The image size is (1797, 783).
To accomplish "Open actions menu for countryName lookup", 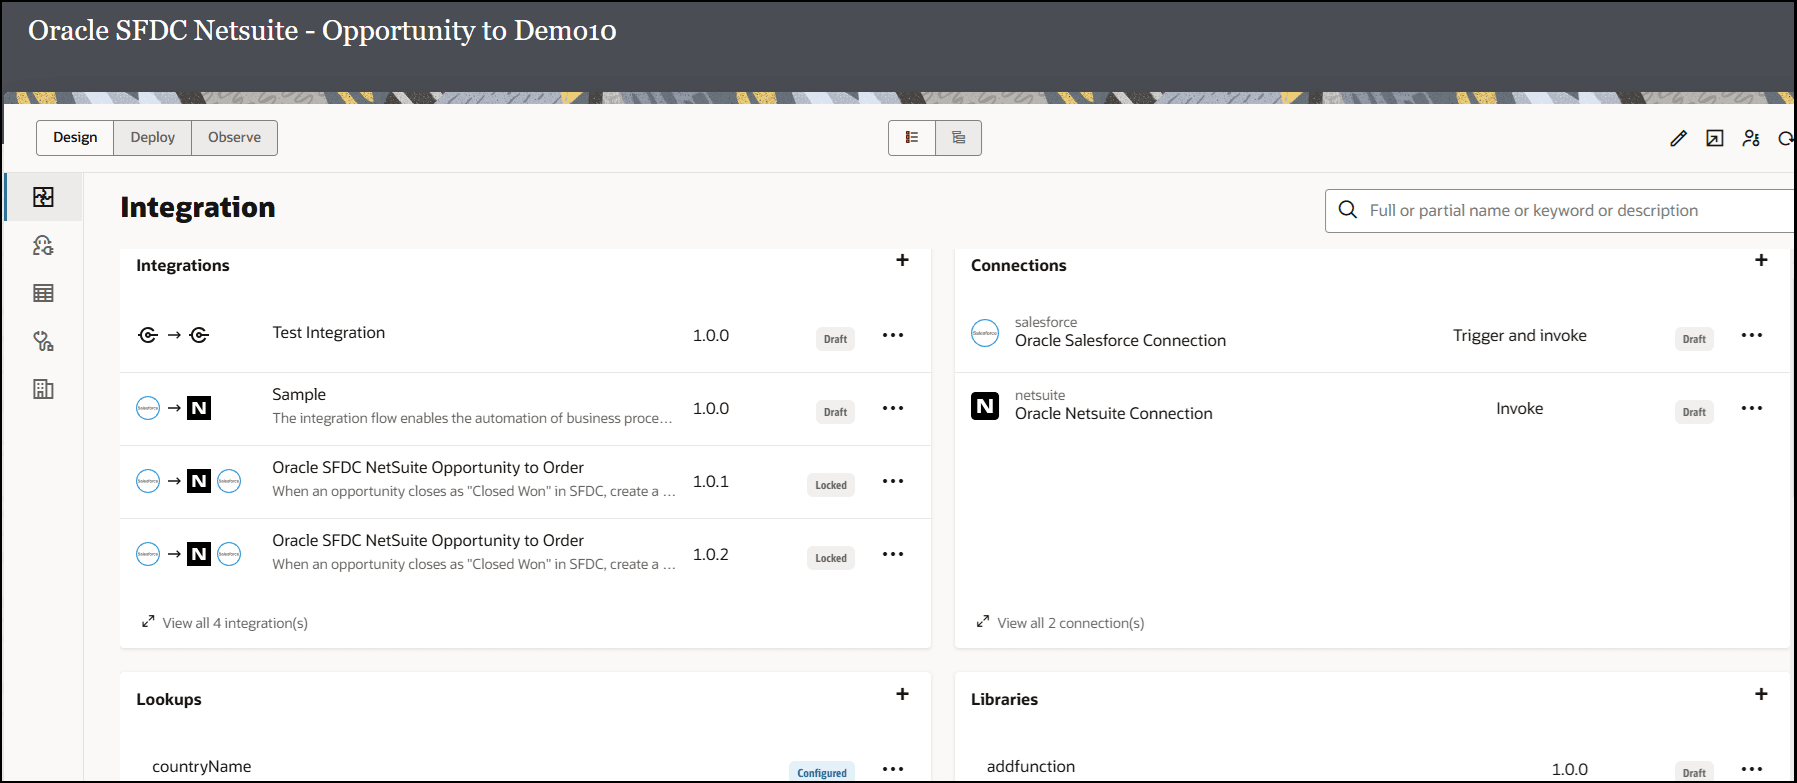I will coord(893,769).
